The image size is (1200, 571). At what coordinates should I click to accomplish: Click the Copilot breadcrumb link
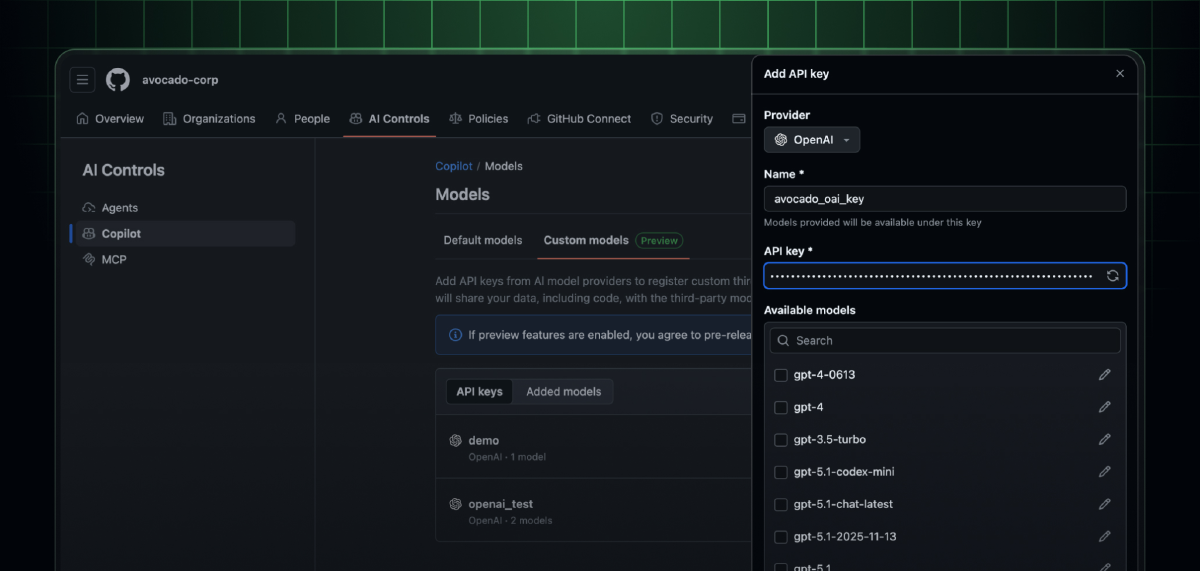[x=454, y=166]
